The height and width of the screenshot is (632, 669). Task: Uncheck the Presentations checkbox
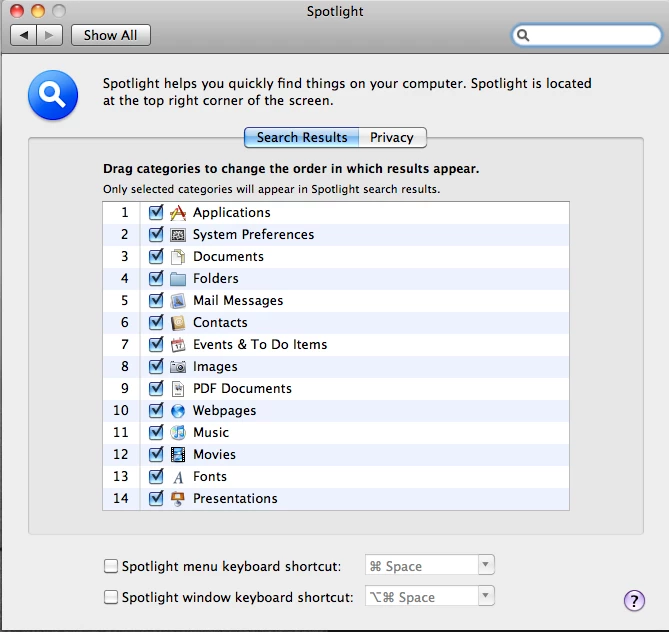coord(156,499)
